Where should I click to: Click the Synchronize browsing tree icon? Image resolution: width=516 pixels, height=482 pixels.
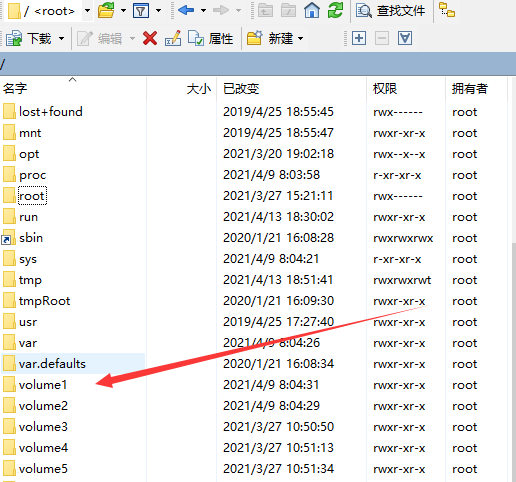[x=447, y=10]
